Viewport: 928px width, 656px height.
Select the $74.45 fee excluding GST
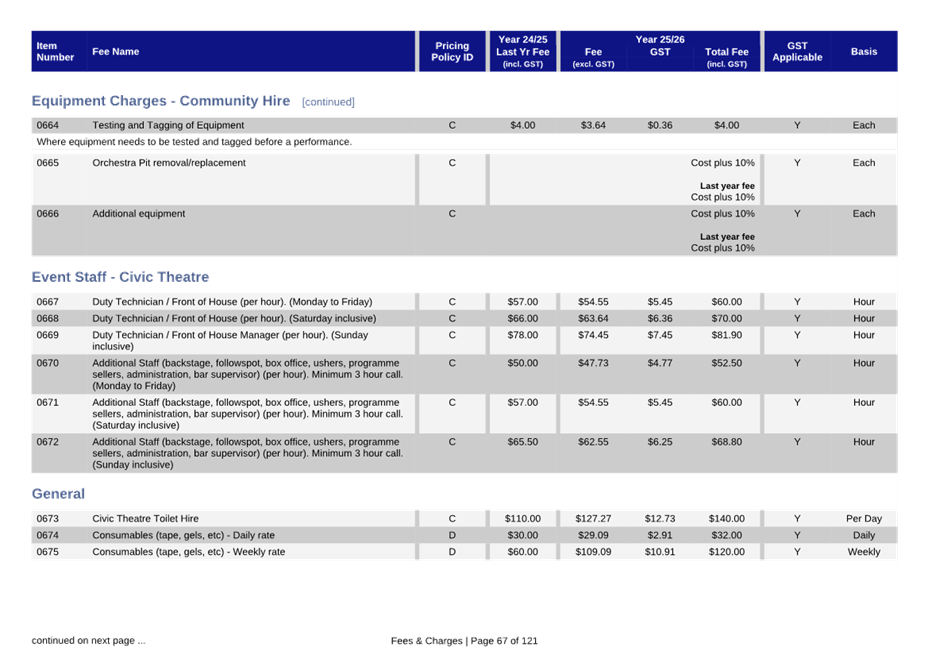pyautogui.click(x=593, y=335)
